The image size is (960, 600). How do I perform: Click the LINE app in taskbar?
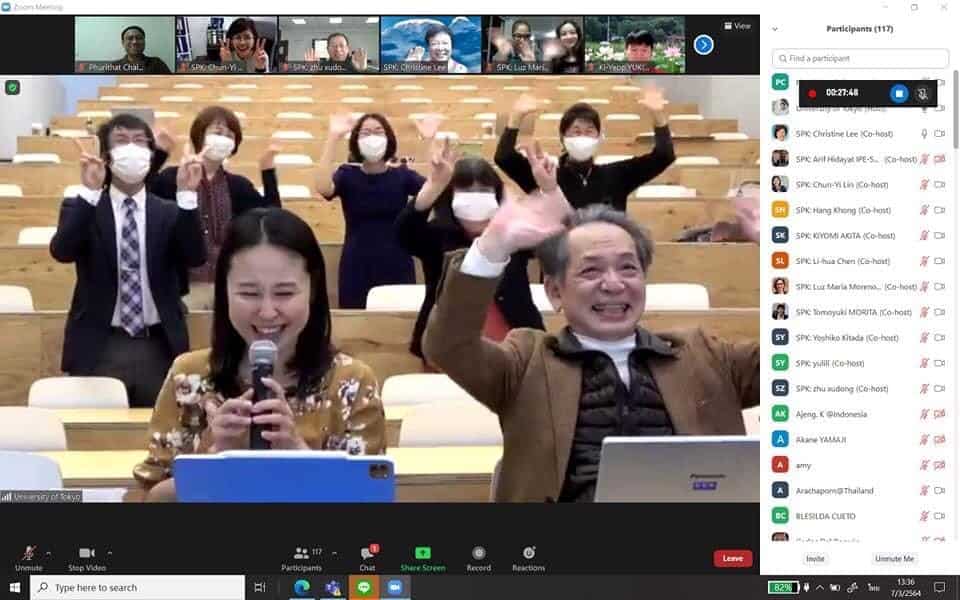coord(363,587)
